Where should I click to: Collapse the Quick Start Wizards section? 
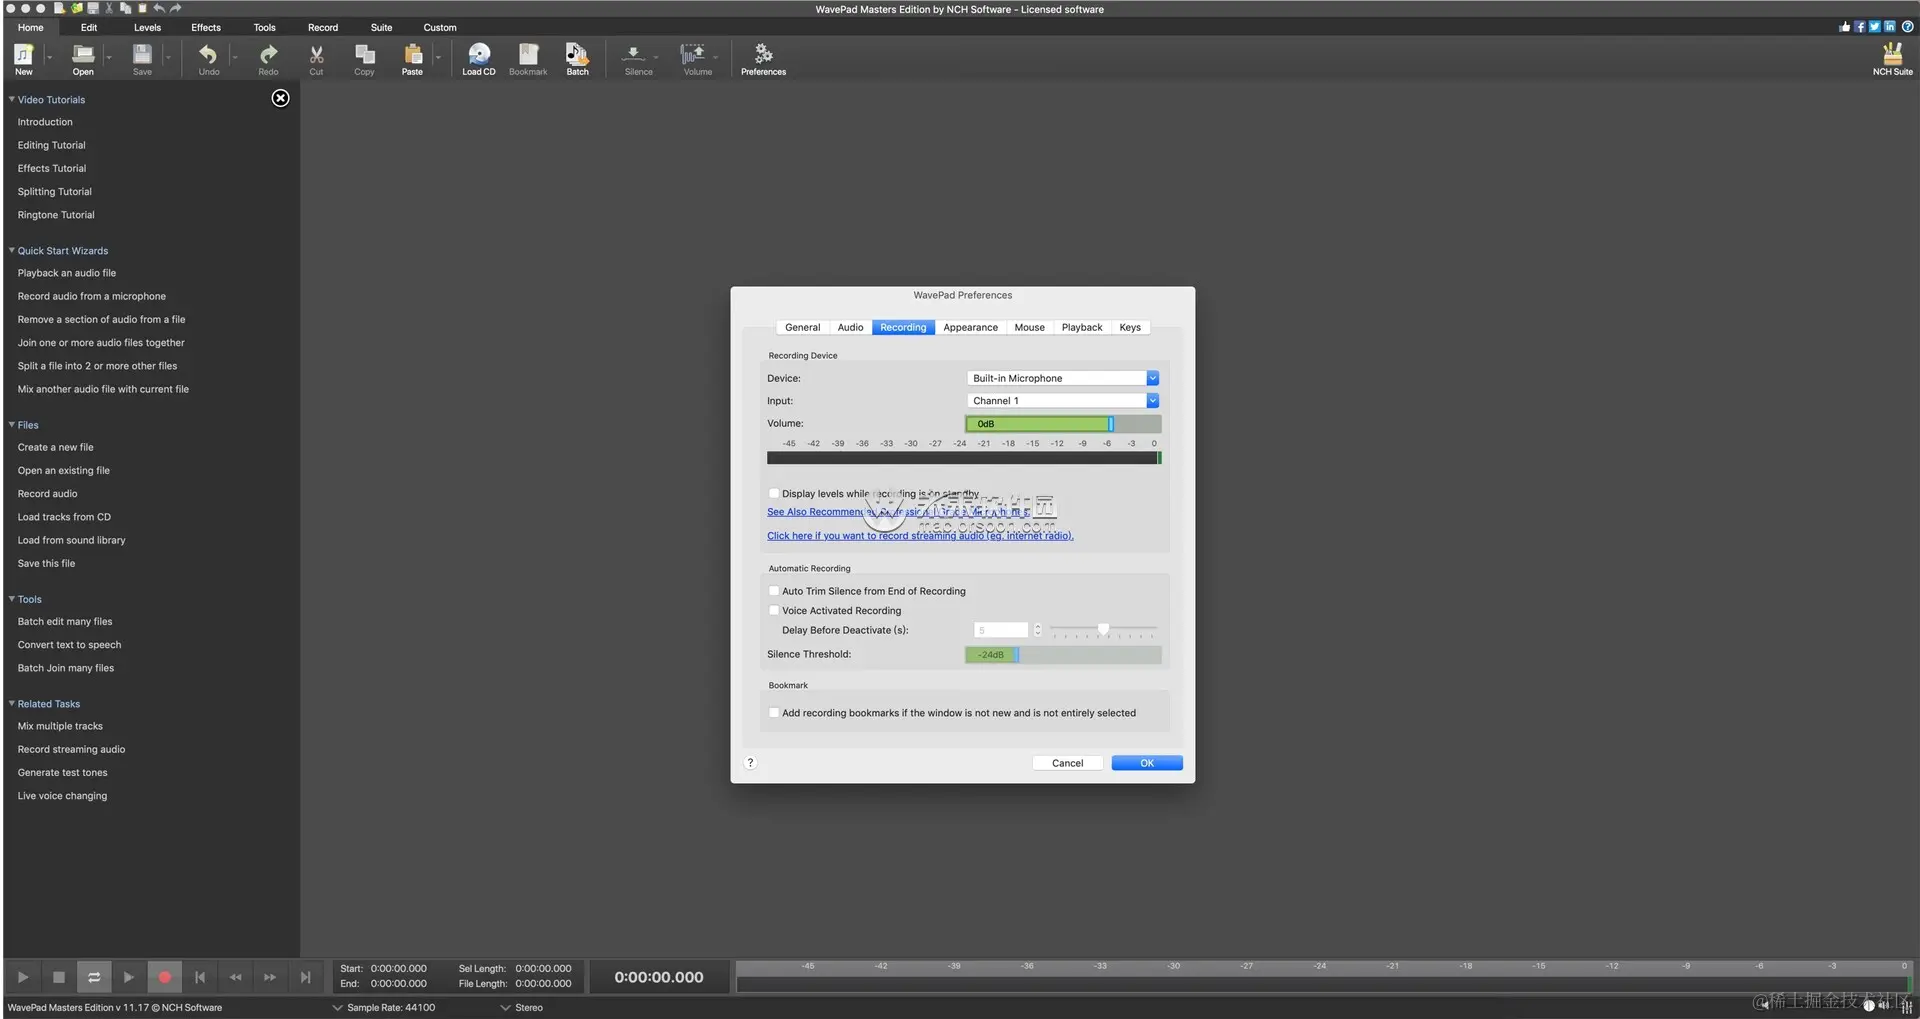pos(12,250)
